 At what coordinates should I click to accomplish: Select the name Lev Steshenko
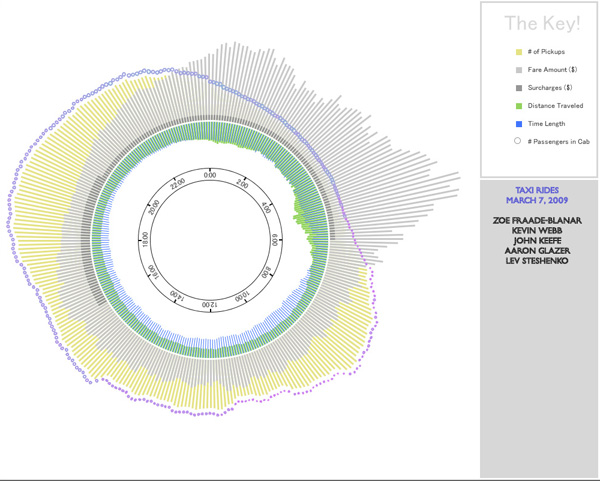pyautogui.click(x=538, y=262)
